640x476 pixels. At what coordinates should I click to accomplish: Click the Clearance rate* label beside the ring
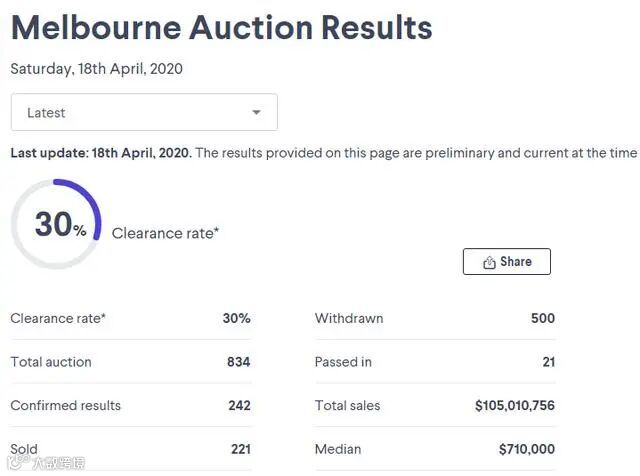tap(165, 233)
